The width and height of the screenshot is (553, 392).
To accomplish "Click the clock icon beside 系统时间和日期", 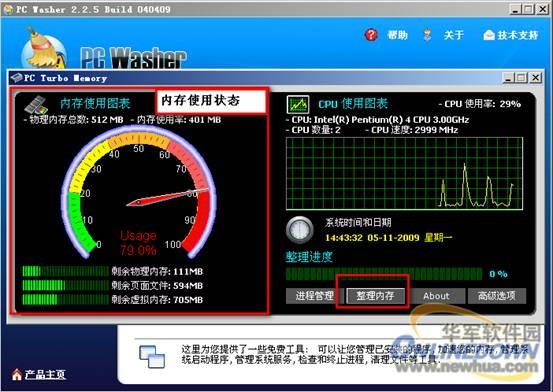I will (299, 230).
